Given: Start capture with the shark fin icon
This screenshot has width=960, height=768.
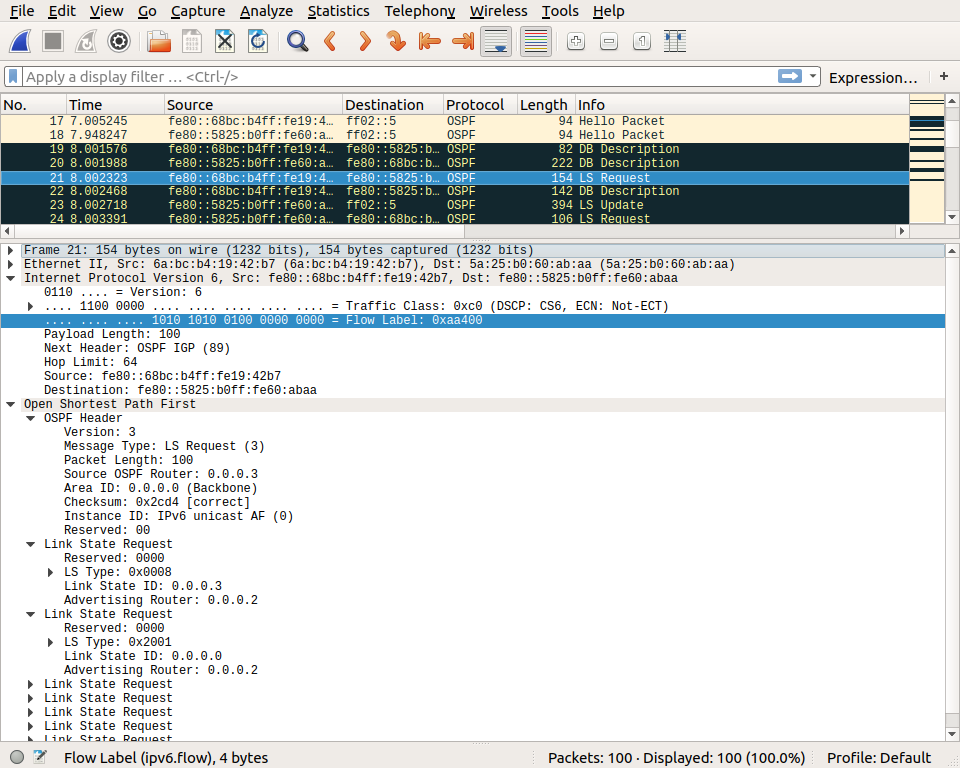Looking at the screenshot, I should (x=20, y=42).
